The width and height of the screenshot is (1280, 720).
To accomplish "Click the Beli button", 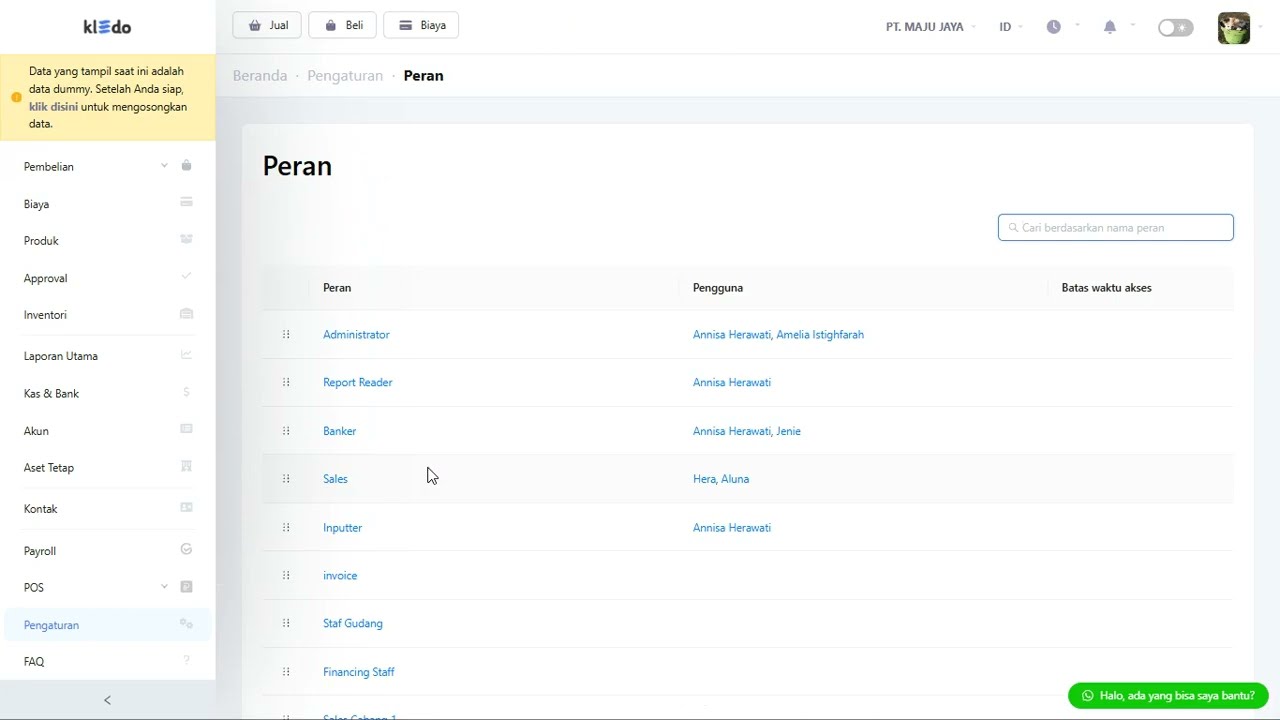I will (343, 25).
